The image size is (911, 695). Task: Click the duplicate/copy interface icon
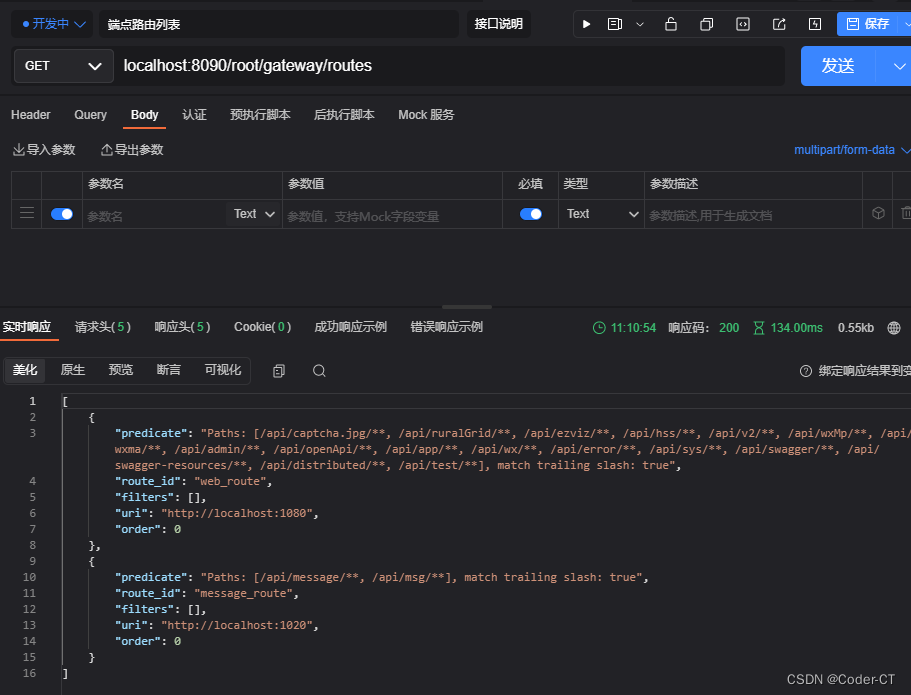706,24
